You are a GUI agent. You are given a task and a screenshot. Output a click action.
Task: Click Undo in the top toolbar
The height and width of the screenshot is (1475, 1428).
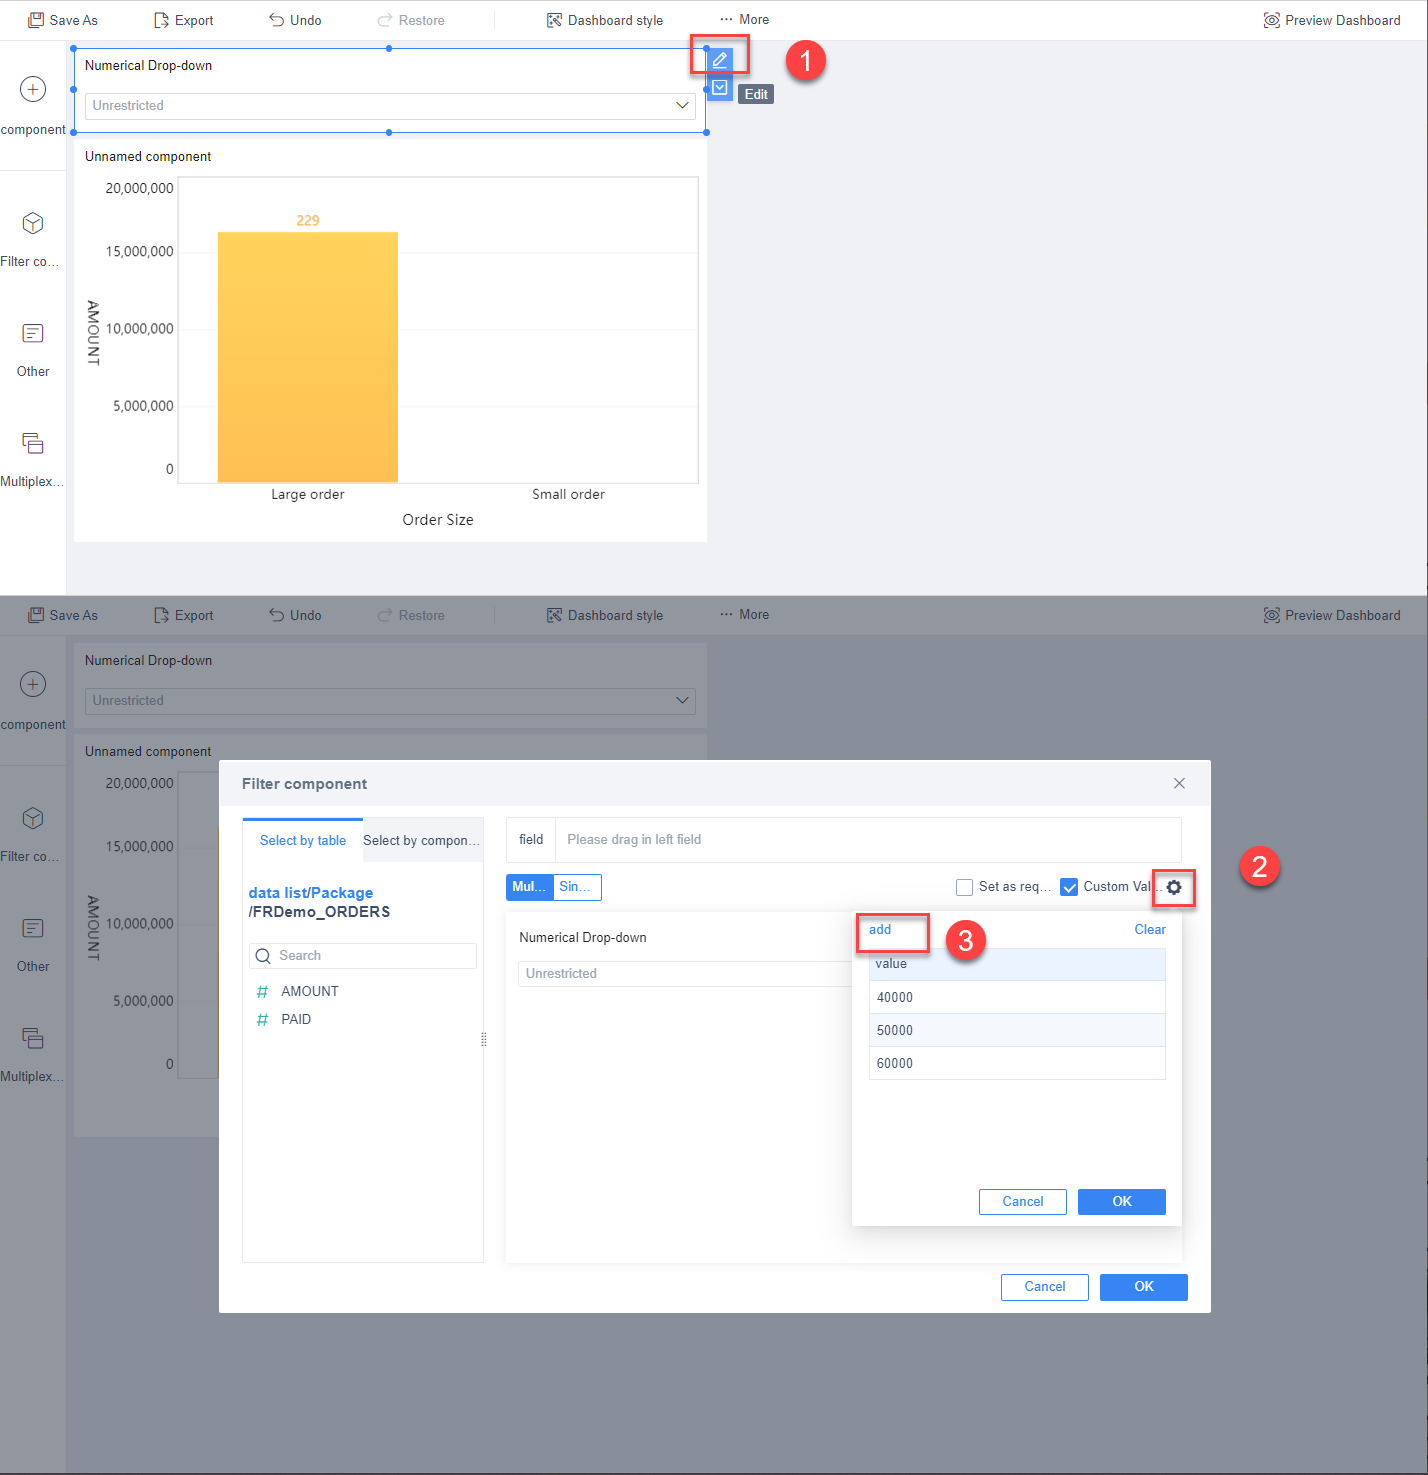point(295,20)
